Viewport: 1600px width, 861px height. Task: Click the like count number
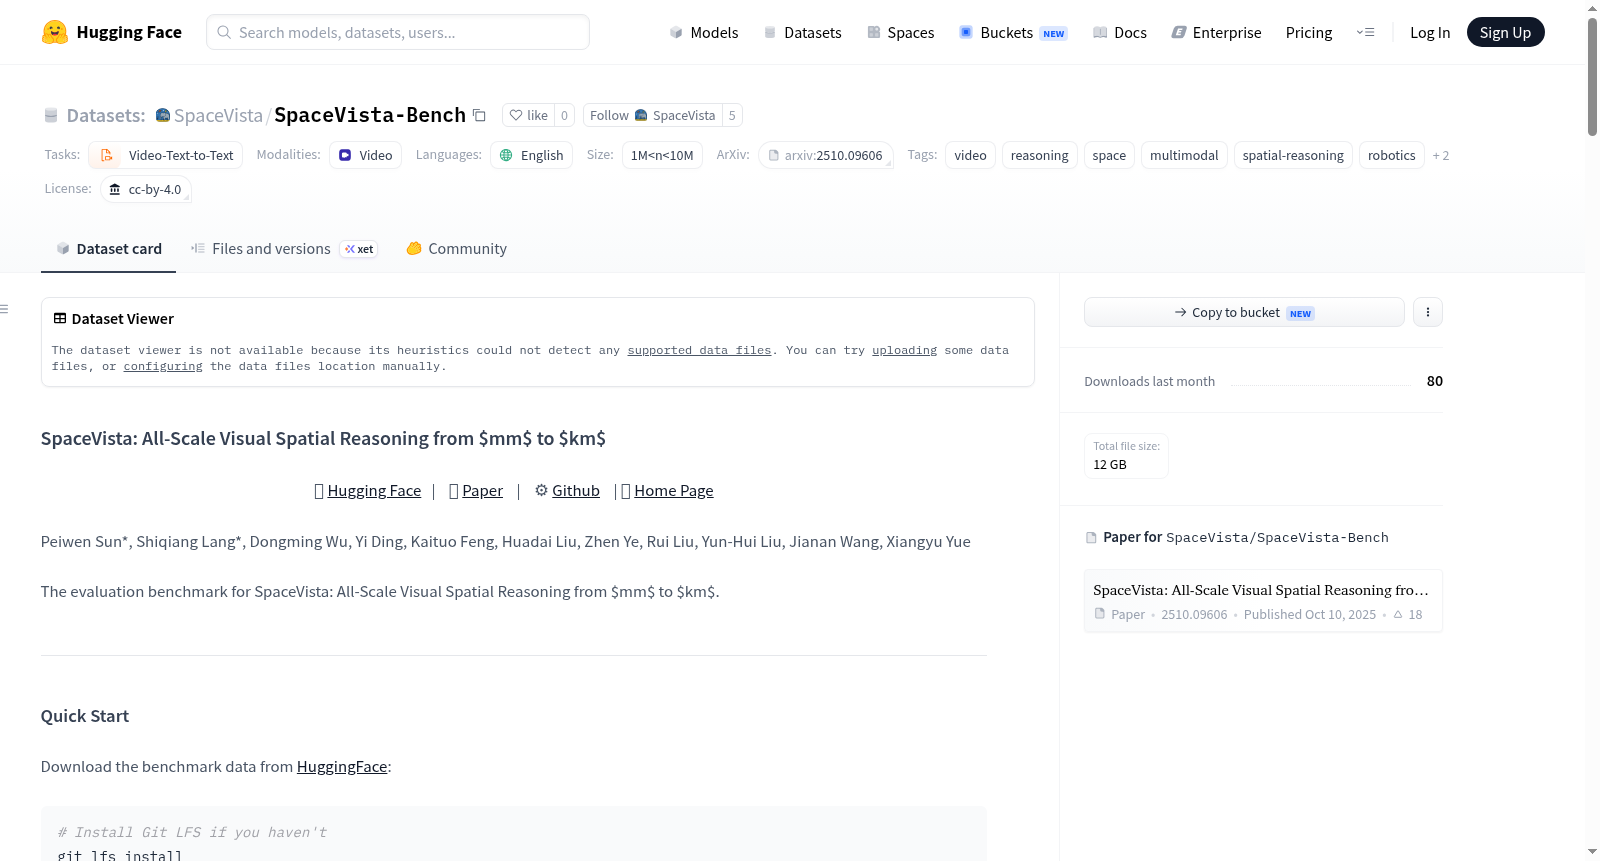564,115
